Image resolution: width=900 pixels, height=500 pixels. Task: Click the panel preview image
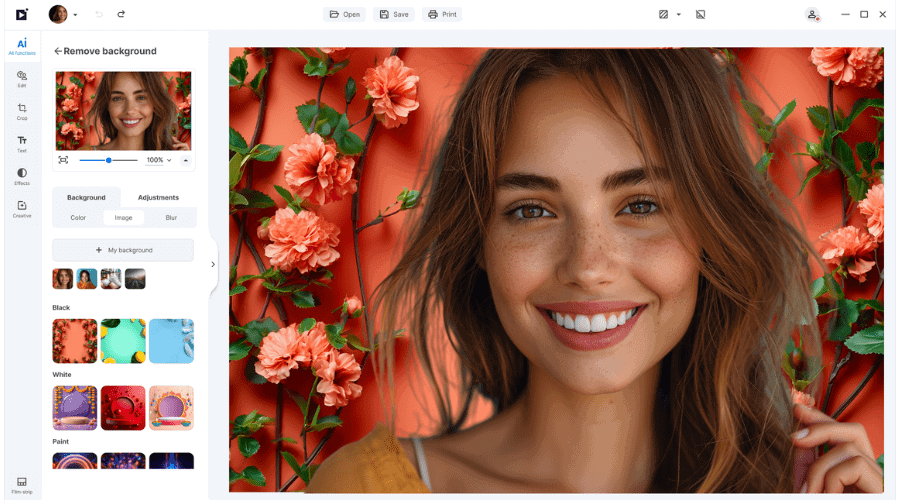[x=123, y=111]
